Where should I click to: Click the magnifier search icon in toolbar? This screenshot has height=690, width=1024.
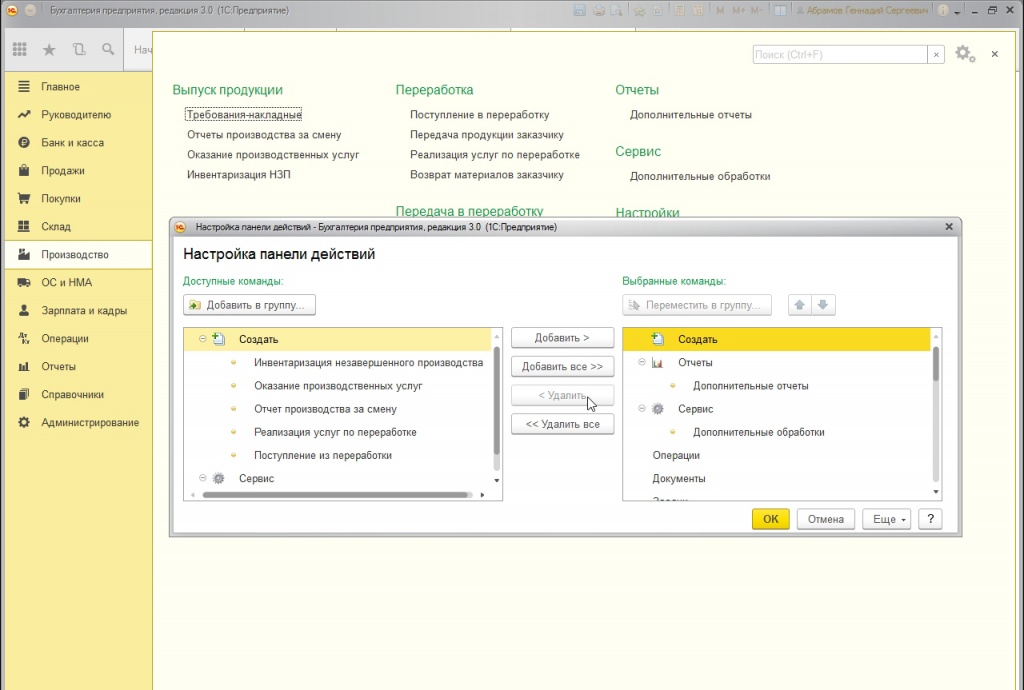point(108,49)
